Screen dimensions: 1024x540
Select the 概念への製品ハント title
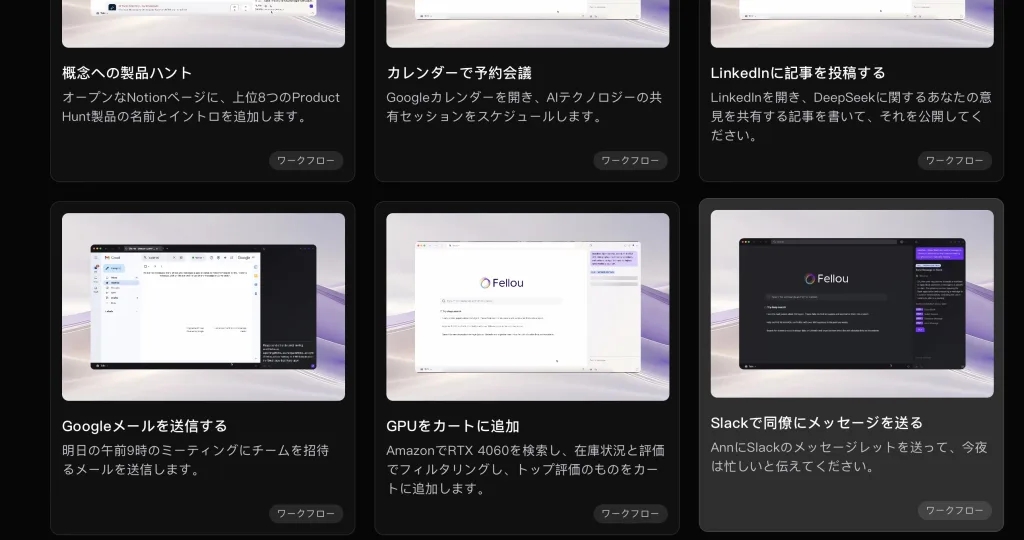(x=127, y=72)
